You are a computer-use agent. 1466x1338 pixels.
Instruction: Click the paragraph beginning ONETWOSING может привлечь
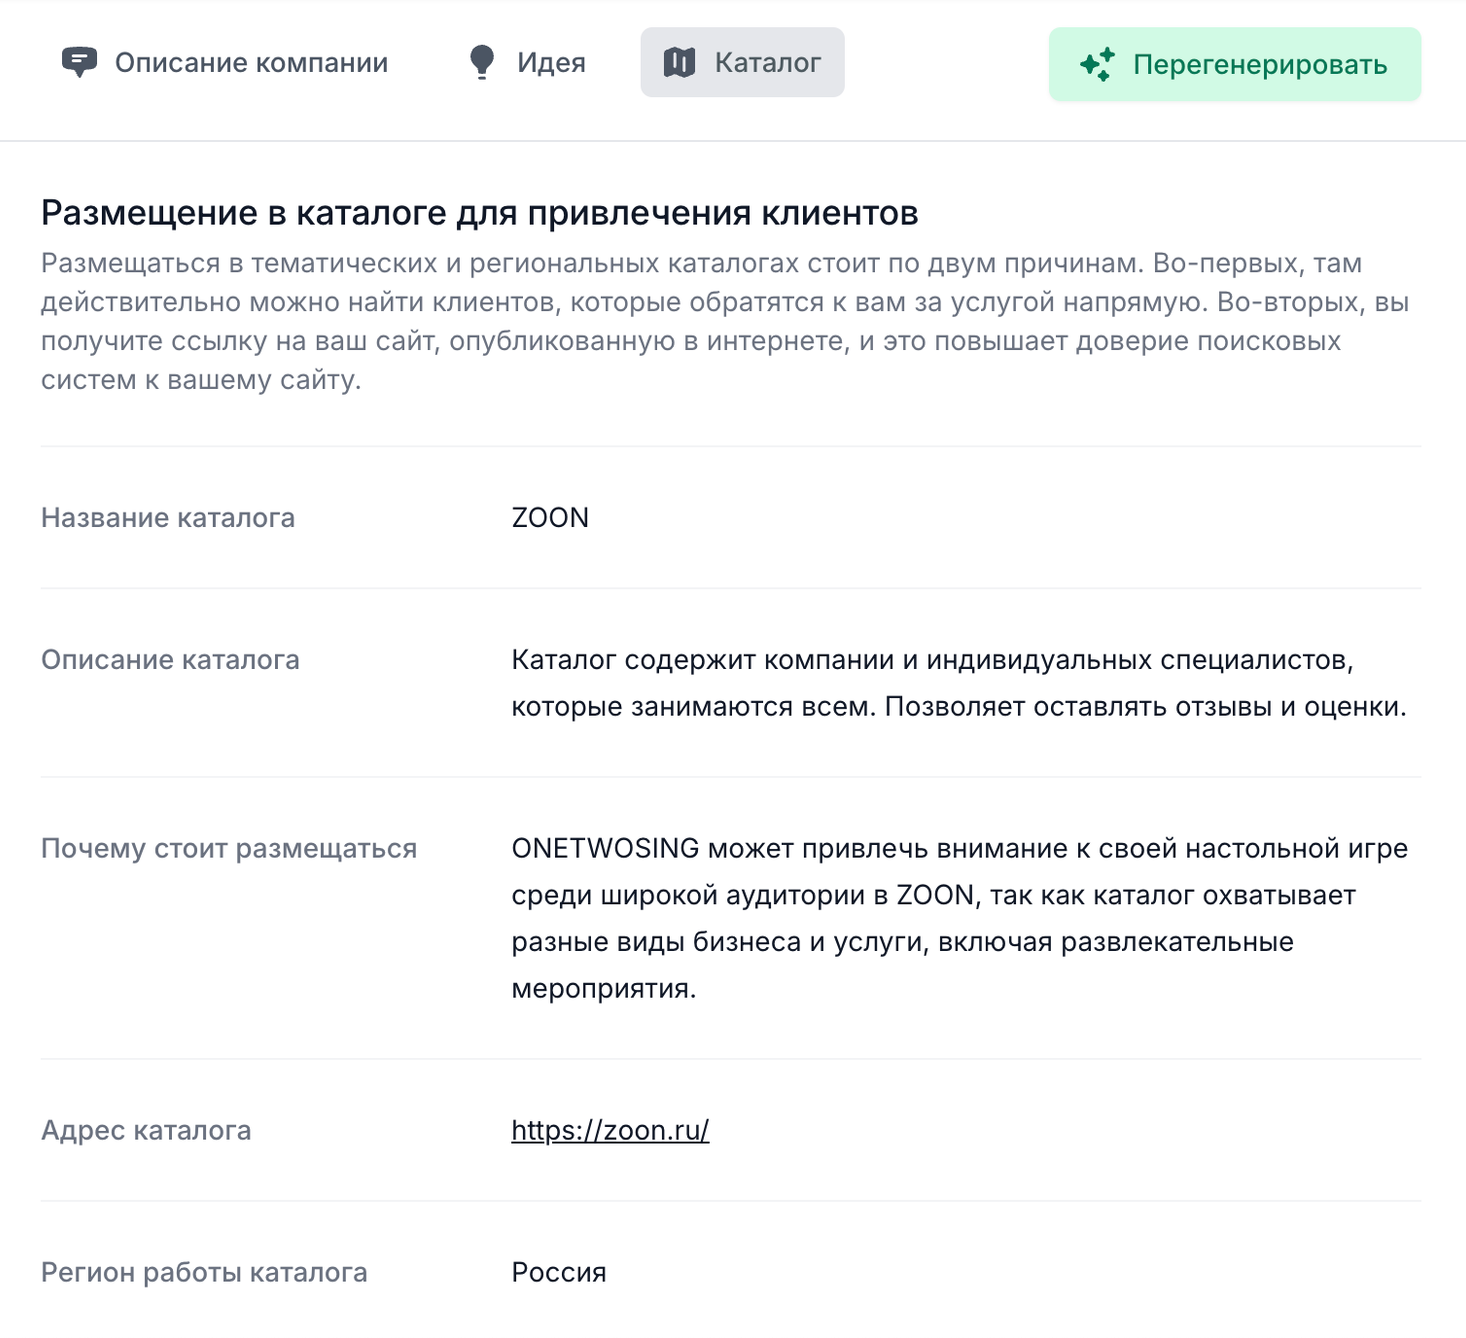(959, 918)
